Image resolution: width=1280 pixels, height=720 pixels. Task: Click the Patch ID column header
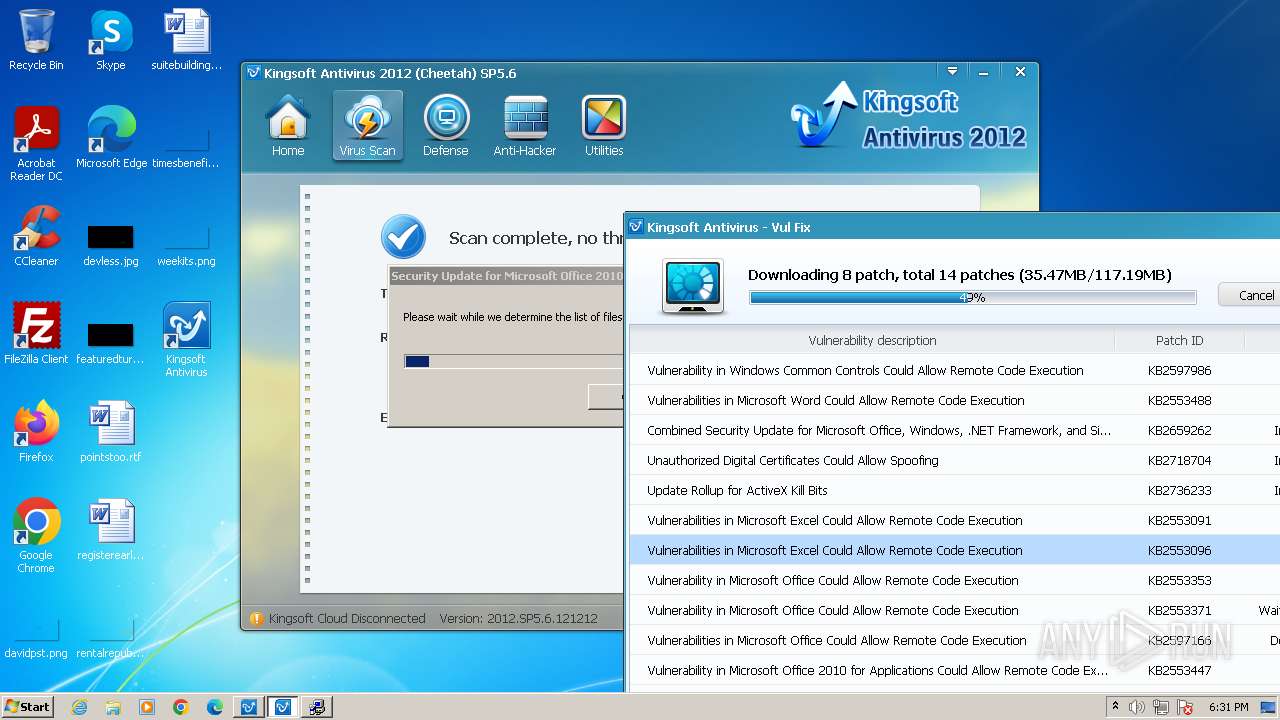[x=1179, y=341]
